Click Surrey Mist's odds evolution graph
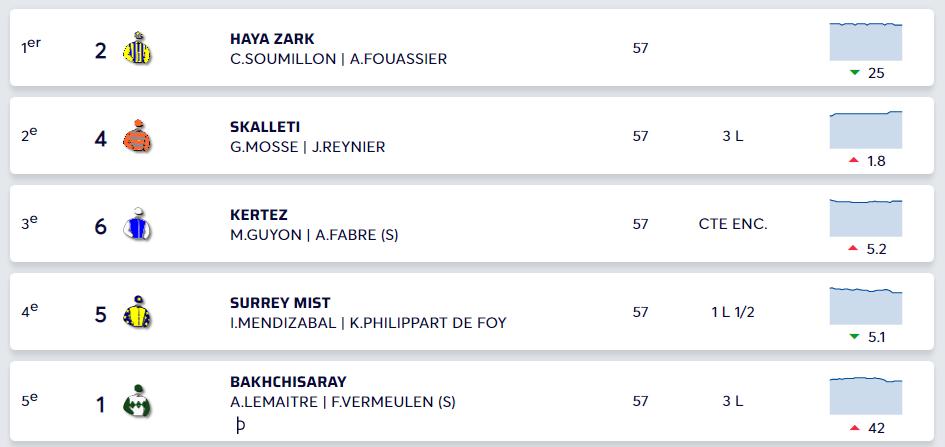 865,305
